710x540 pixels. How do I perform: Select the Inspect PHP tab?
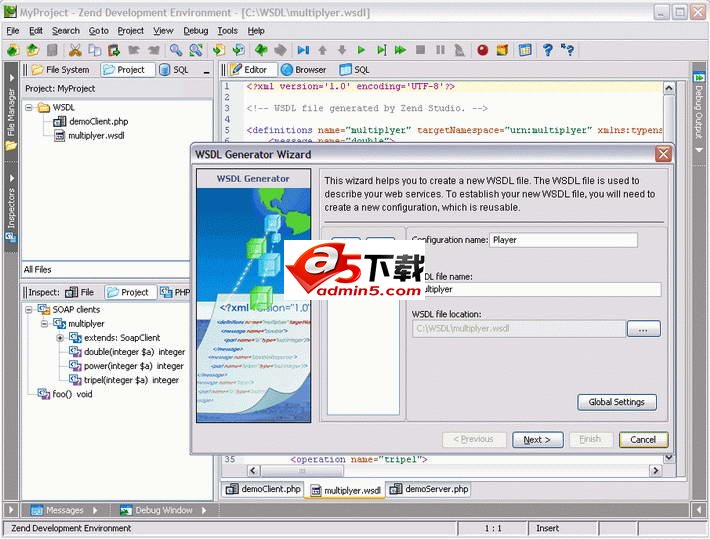[175, 292]
